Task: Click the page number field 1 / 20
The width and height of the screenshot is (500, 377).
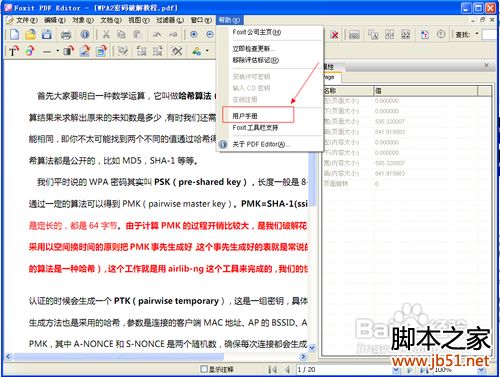Action: (x=343, y=369)
